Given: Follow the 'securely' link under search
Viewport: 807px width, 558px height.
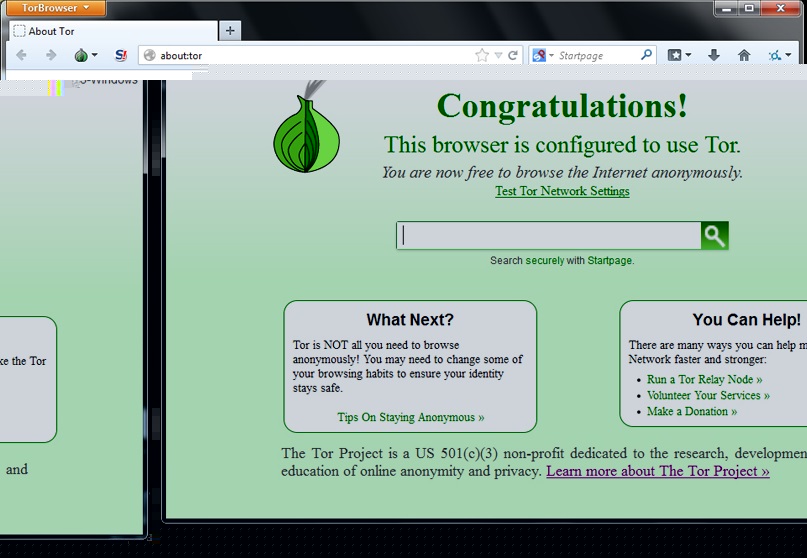Looking at the screenshot, I should (x=545, y=260).
